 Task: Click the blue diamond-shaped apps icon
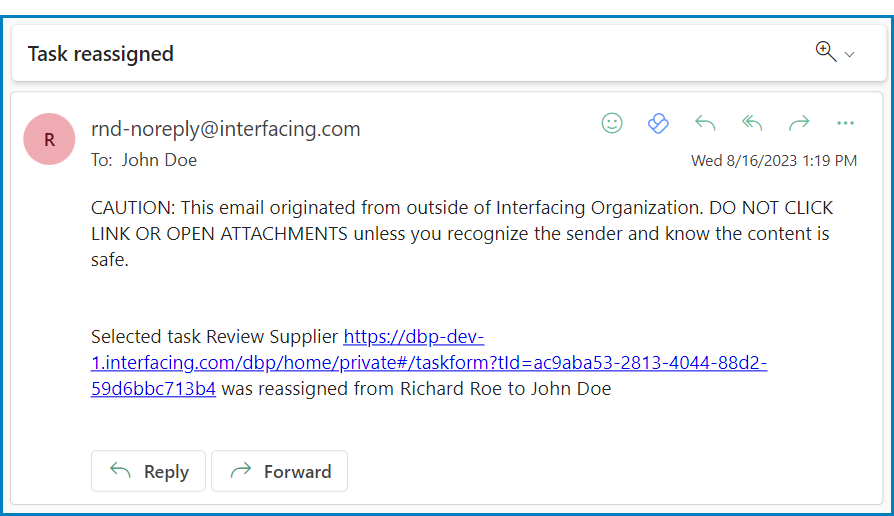(657, 123)
